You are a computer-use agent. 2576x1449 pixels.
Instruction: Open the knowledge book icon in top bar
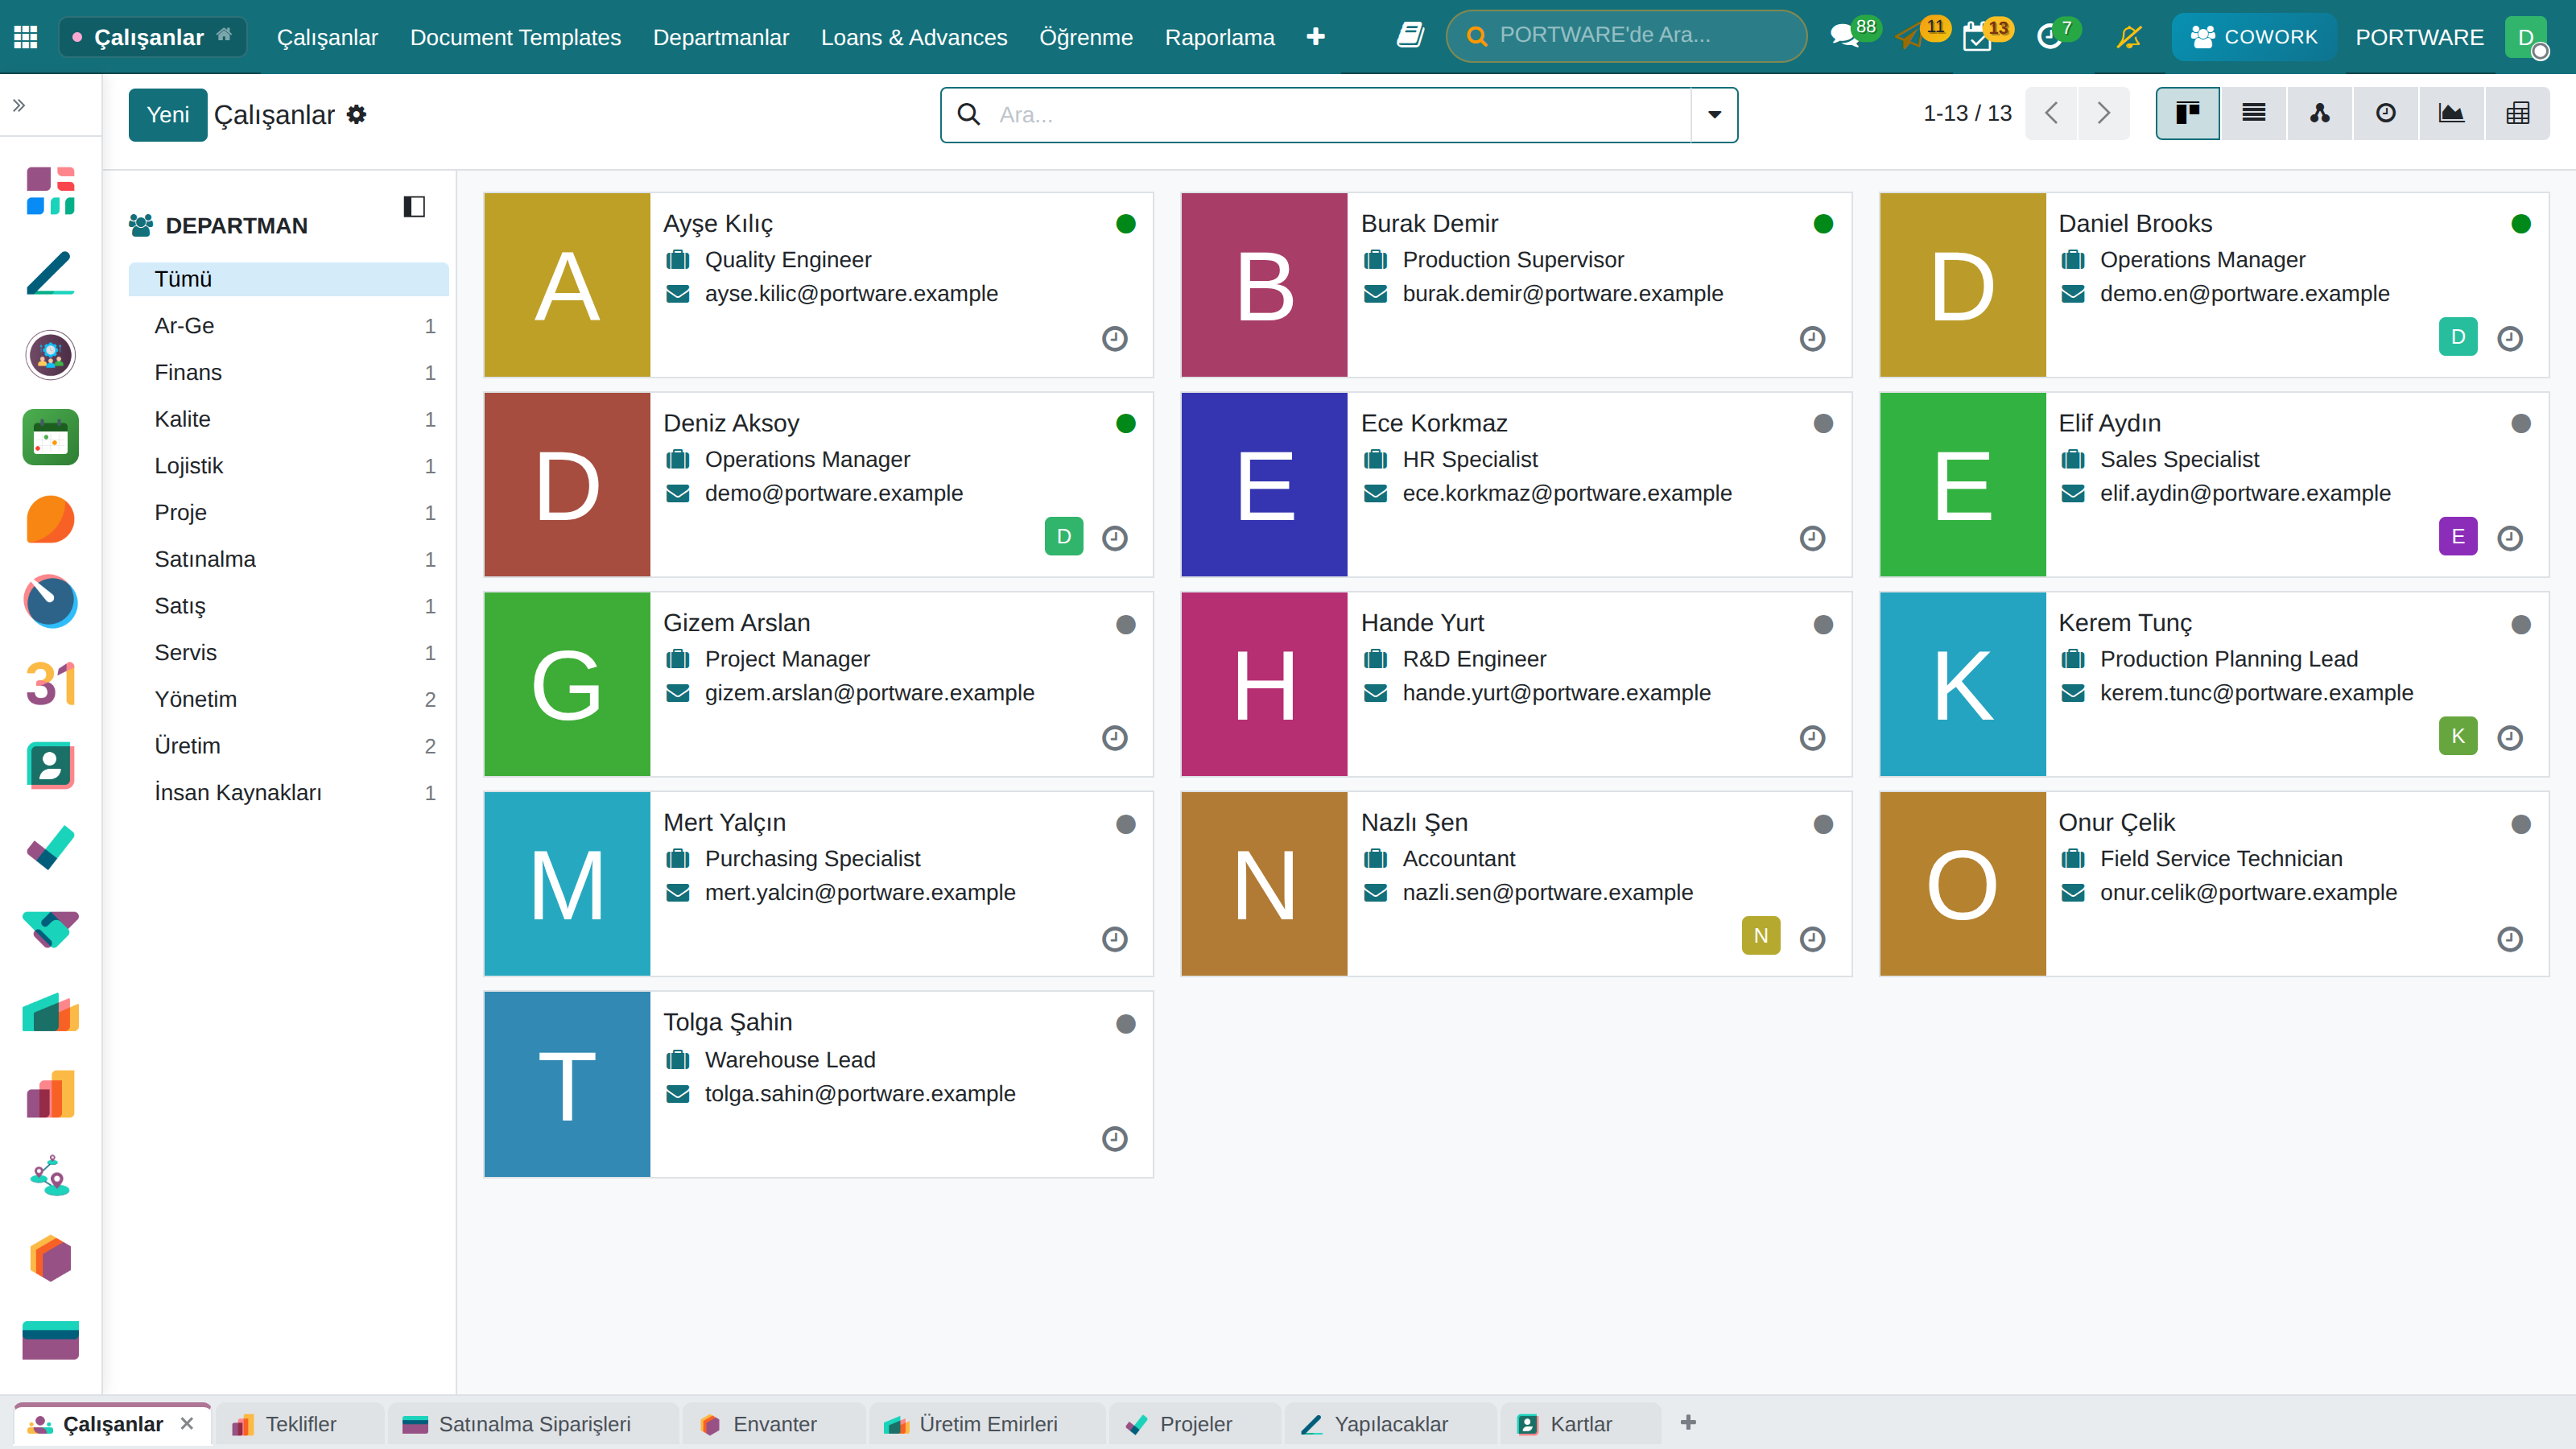[1410, 36]
